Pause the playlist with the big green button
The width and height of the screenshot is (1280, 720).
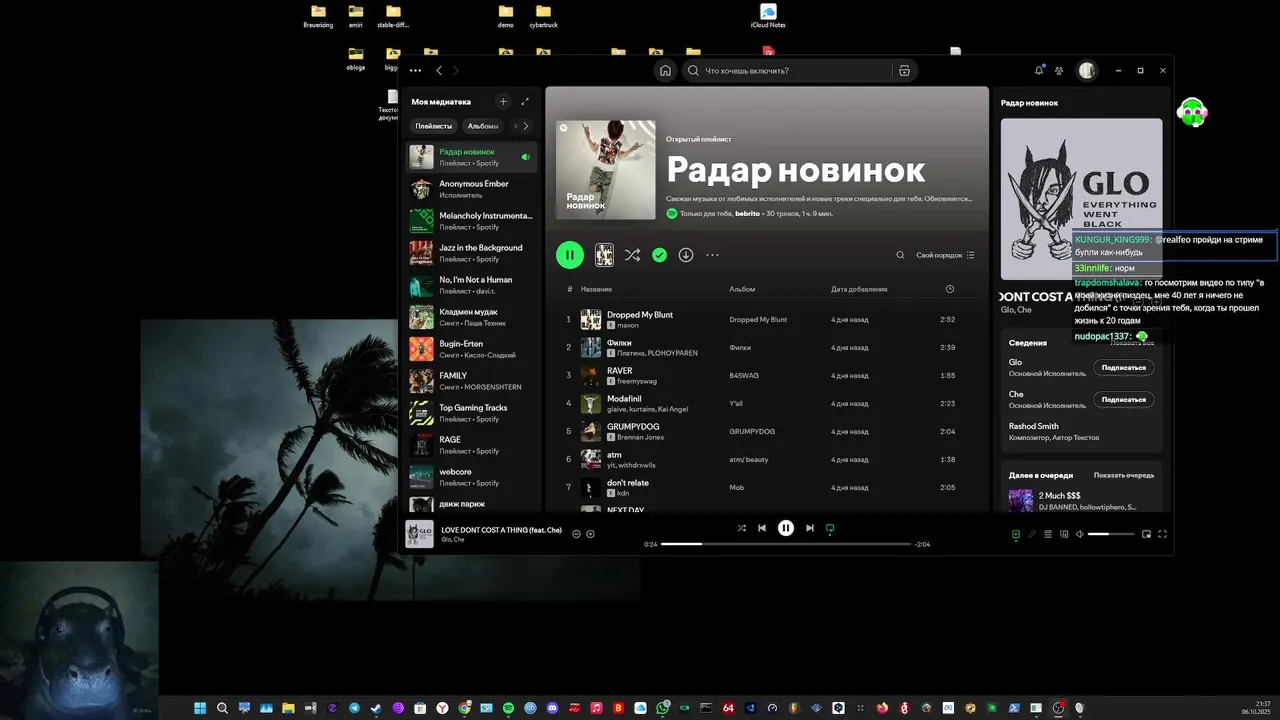click(x=570, y=255)
